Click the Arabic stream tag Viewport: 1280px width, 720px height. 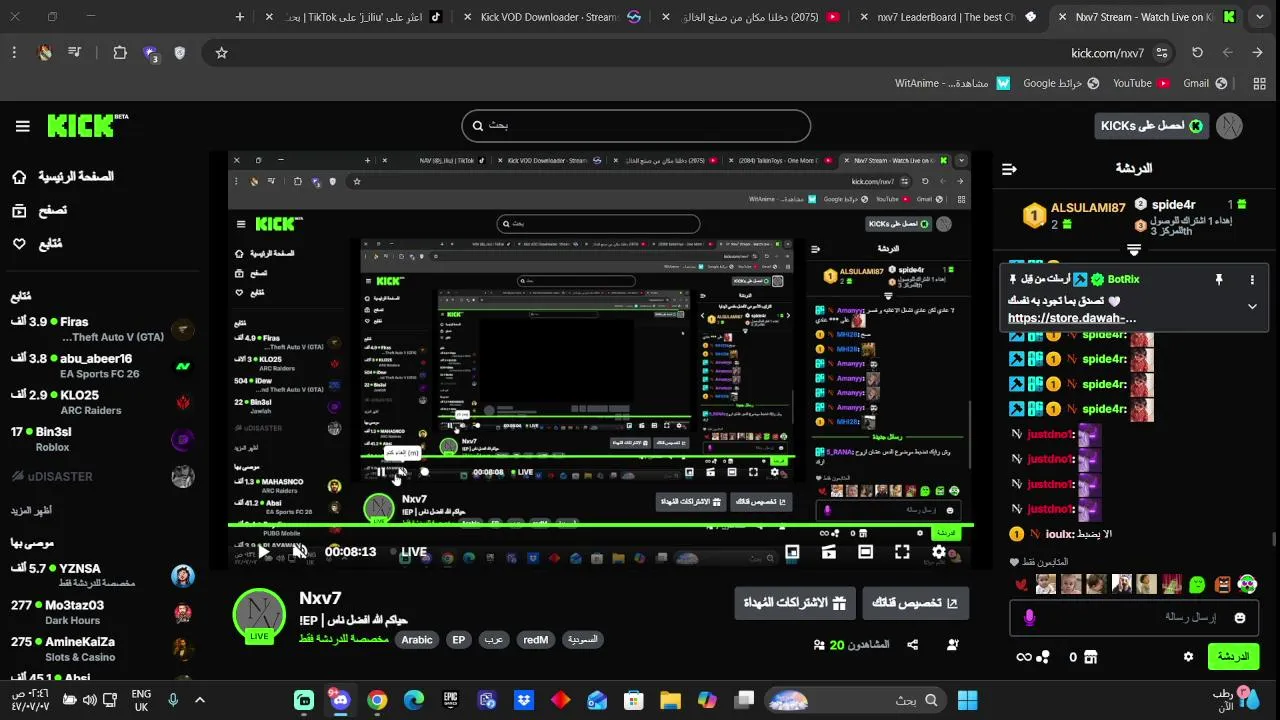pyautogui.click(x=417, y=640)
